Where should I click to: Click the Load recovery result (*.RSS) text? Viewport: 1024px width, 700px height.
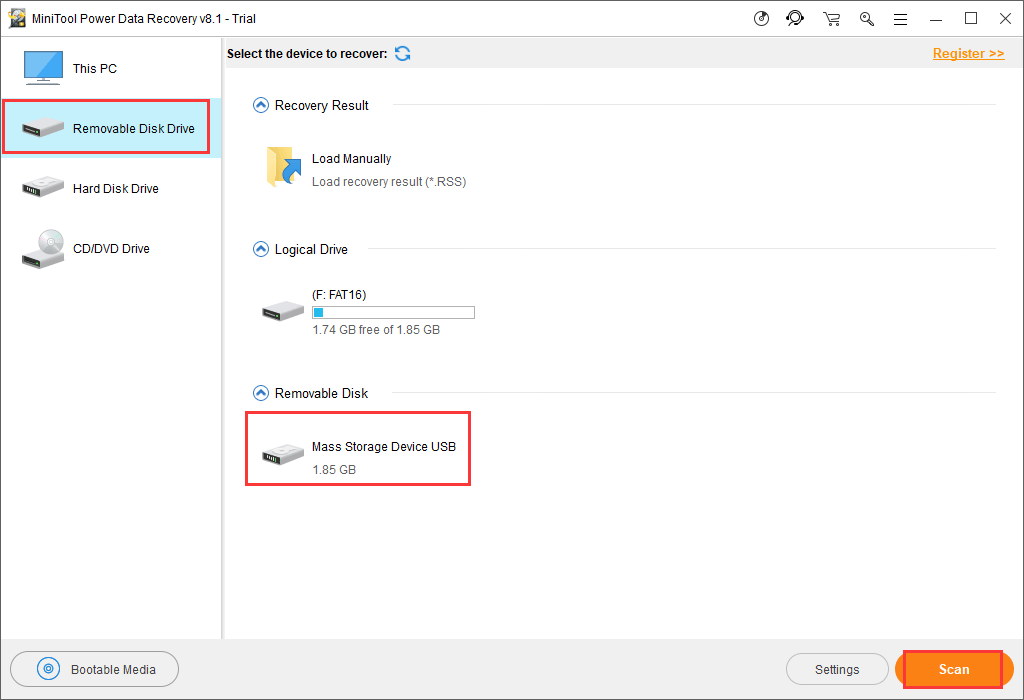(x=389, y=182)
